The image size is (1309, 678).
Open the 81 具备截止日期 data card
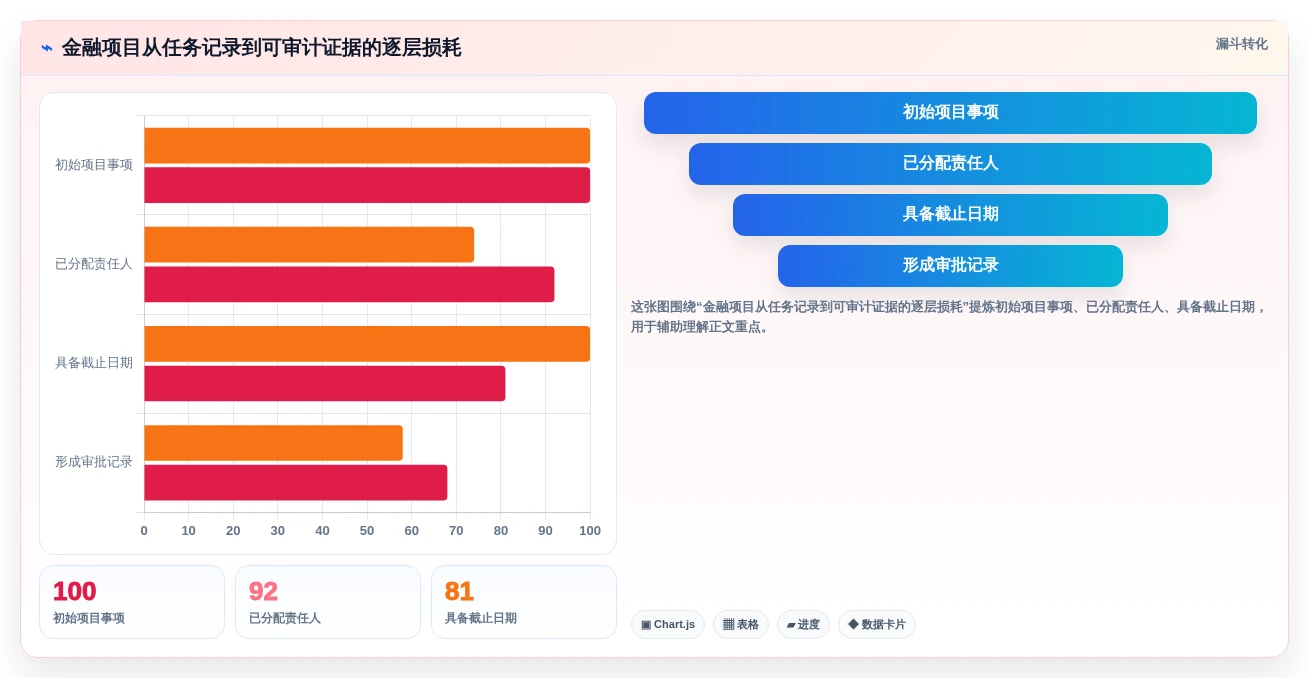click(x=524, y=602)
